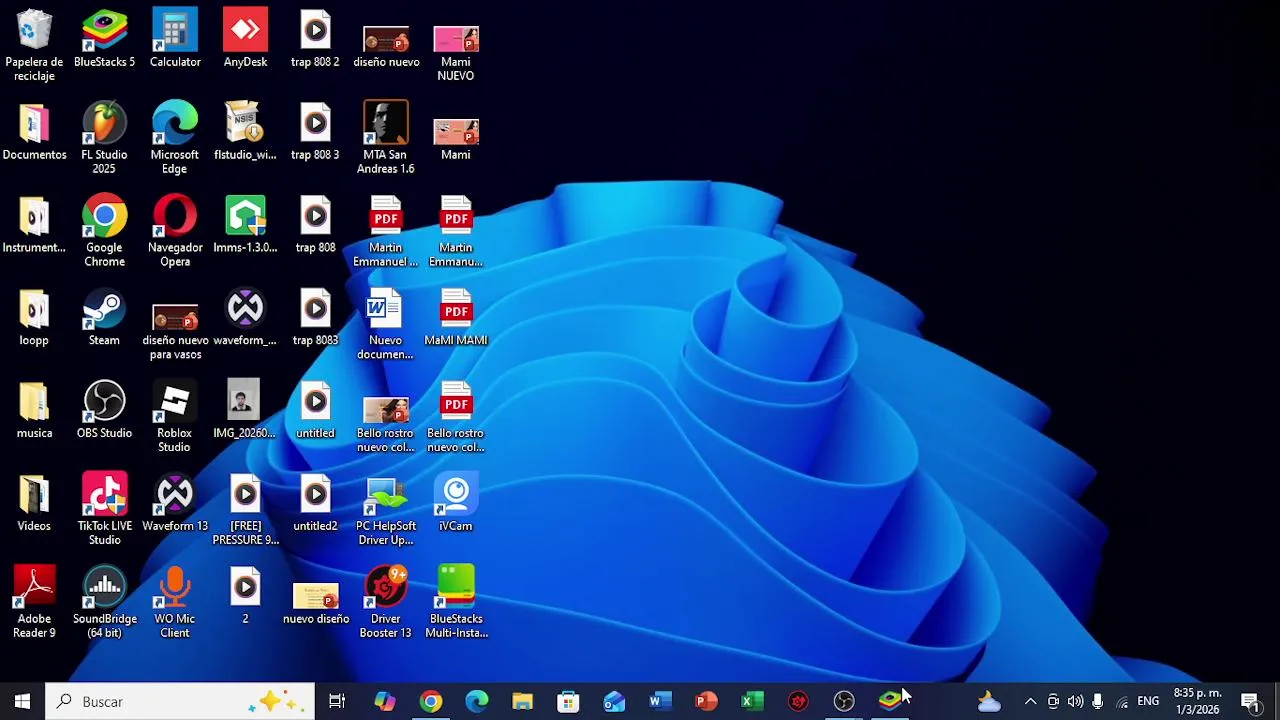
Task: Open the notification center
Action: click(1251, 702)
